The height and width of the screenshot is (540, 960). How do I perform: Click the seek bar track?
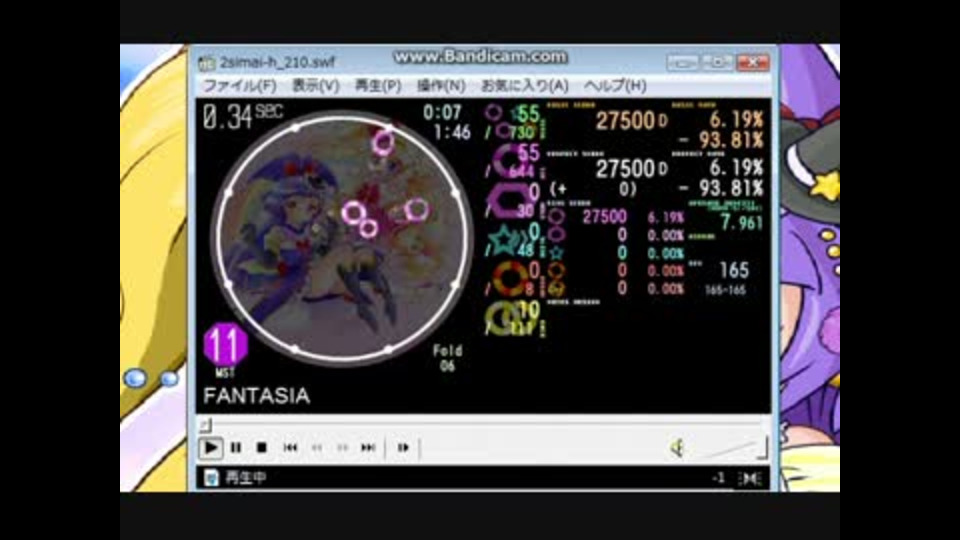(x=483, y=424)
